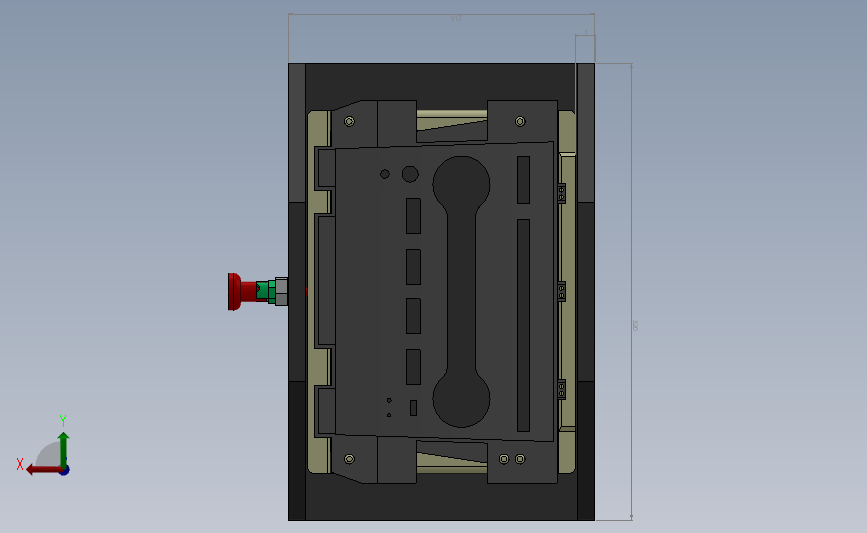The width and height of the screenshot is (867, 533).
Task: Select the short vertical slot at the plate's upper right
Action: [x=523, y=180]
